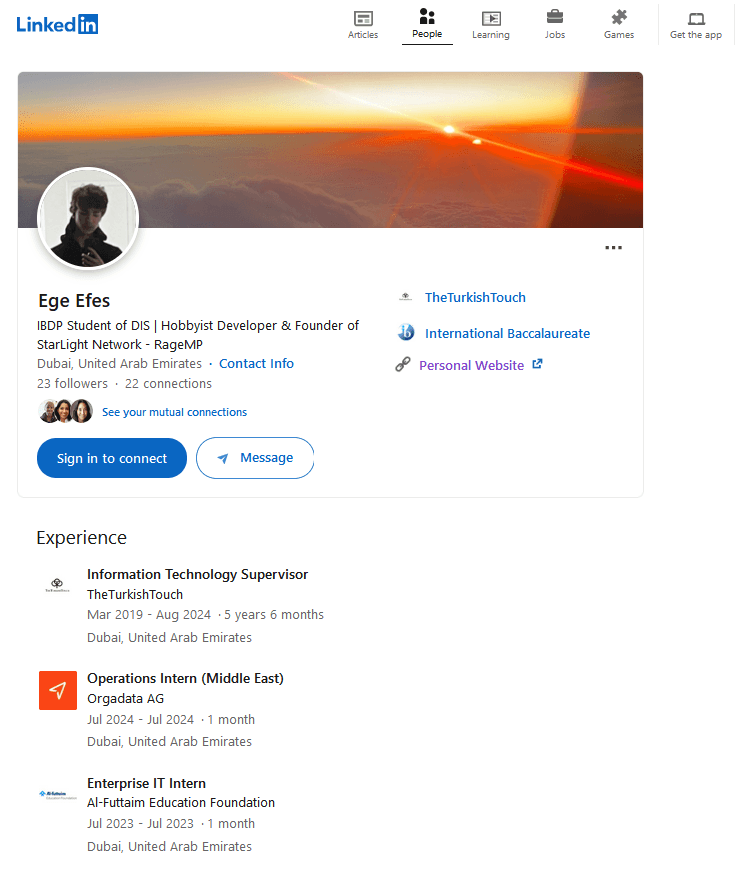747x869 pixels.
Task: Click the 22 connections count
Action: pyautogui.click(x=168, y=384)
